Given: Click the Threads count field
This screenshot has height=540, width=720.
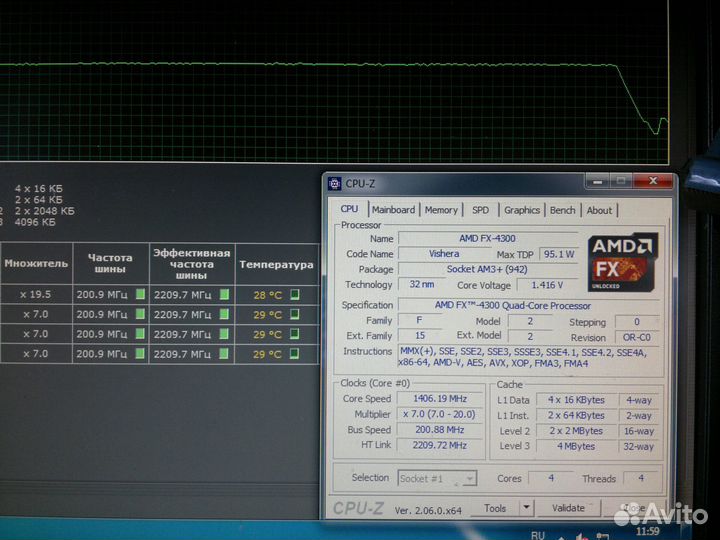Looking at the screenshot, I should [x=641, y=478].
